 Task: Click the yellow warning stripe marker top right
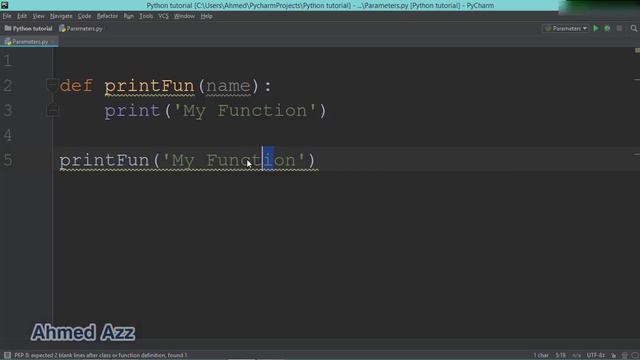pos(637,51)
